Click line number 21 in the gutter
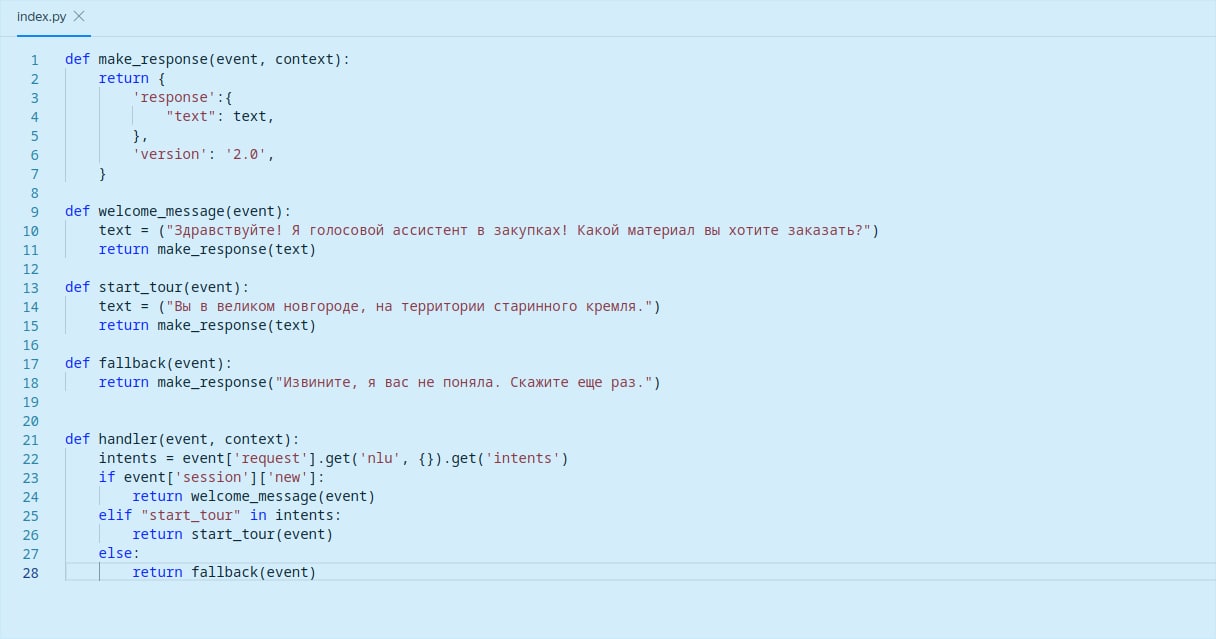Viewport: 1216px width, 639px height. click(30, 440)
